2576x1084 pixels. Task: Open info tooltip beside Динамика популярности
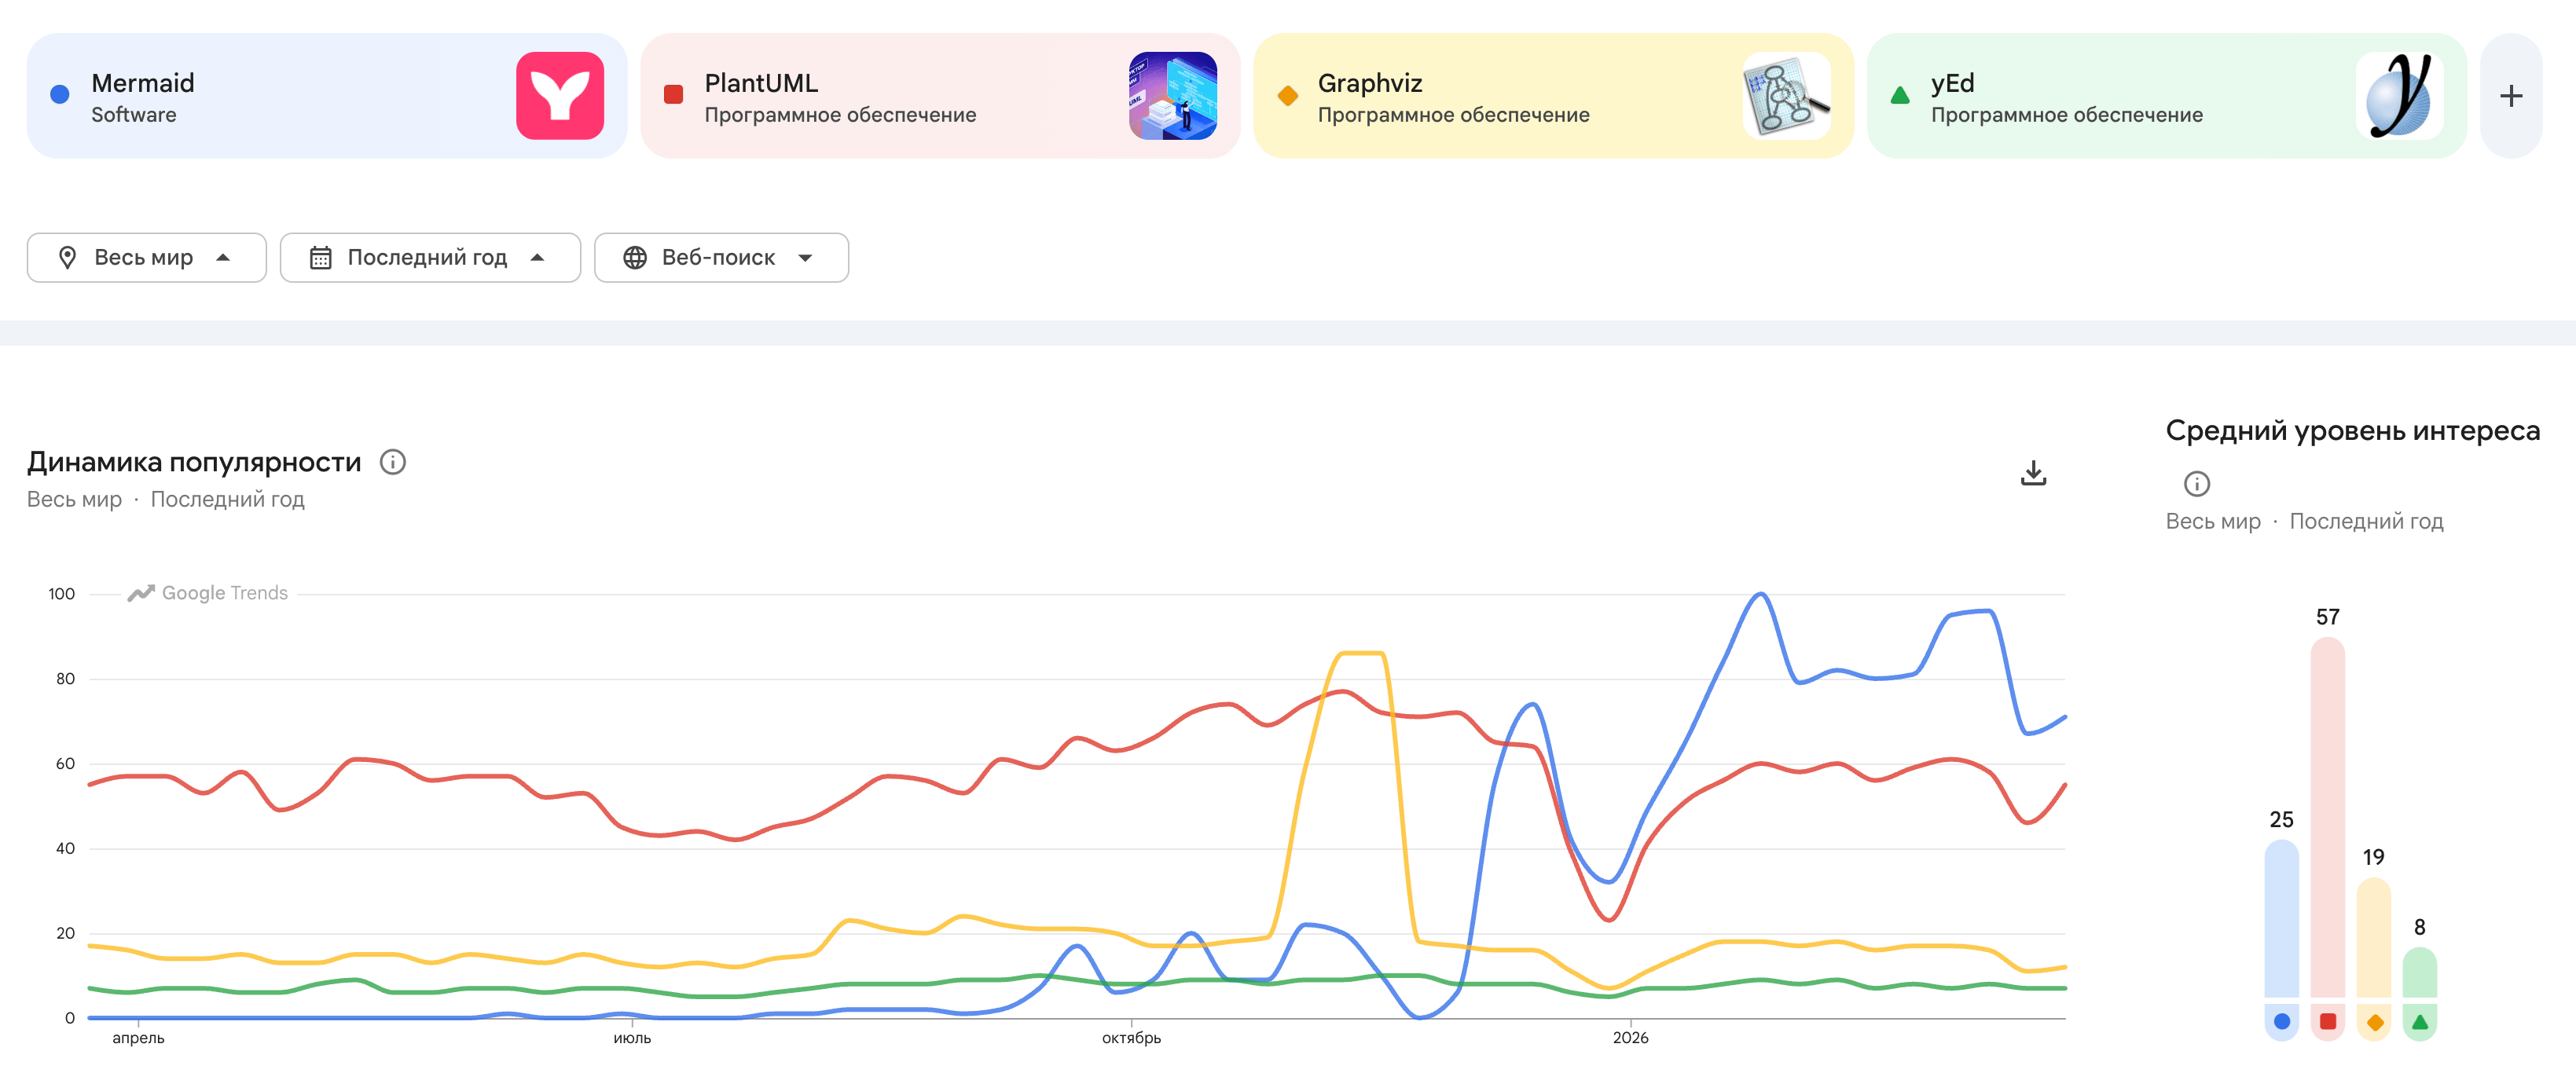click(x=393, y=462)
